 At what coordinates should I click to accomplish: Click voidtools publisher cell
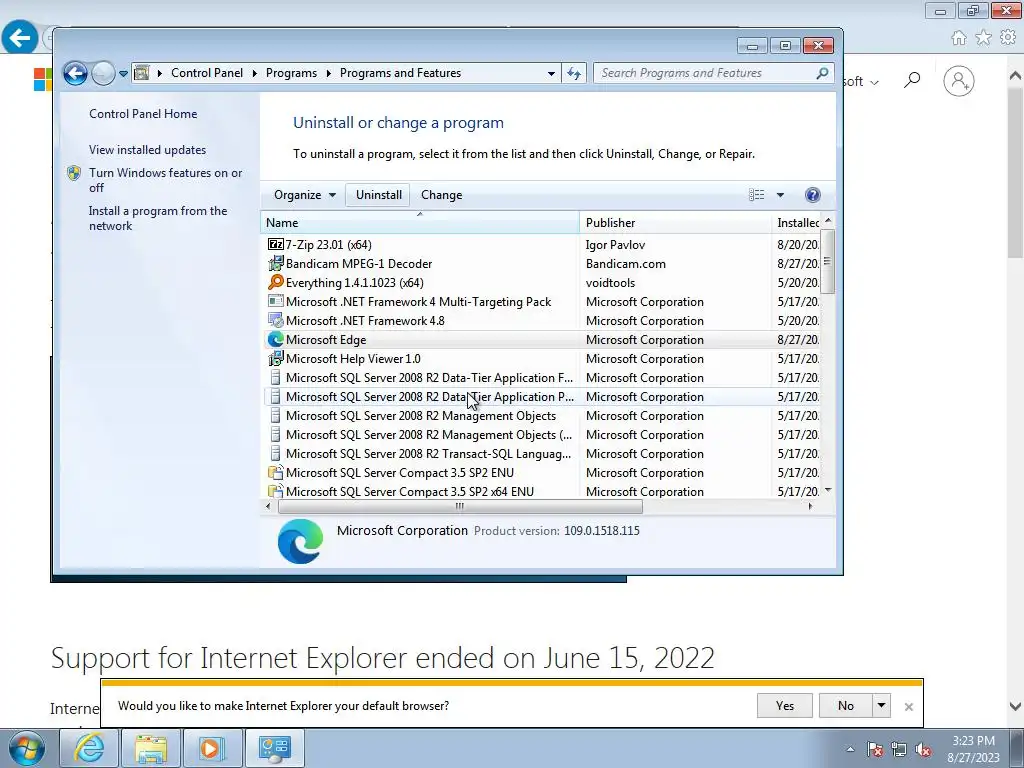pyautogui.click(x=610, y=282)
